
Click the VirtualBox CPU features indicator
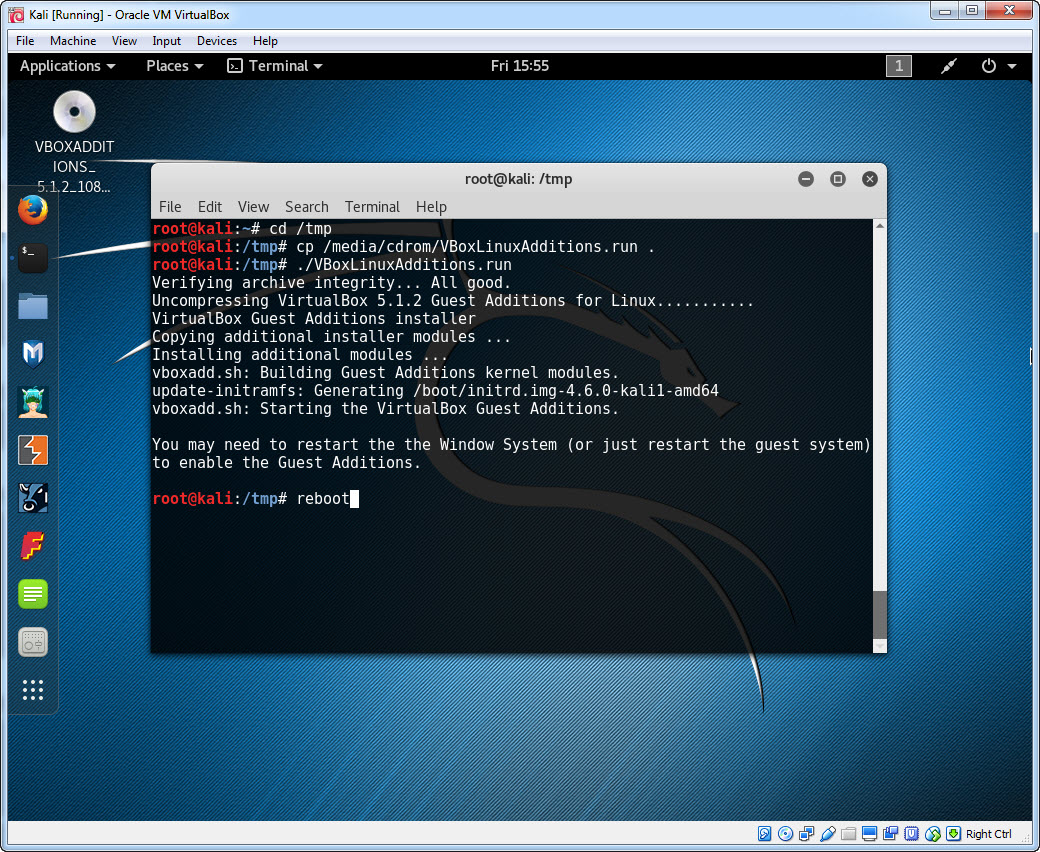[x=912, y=834]
